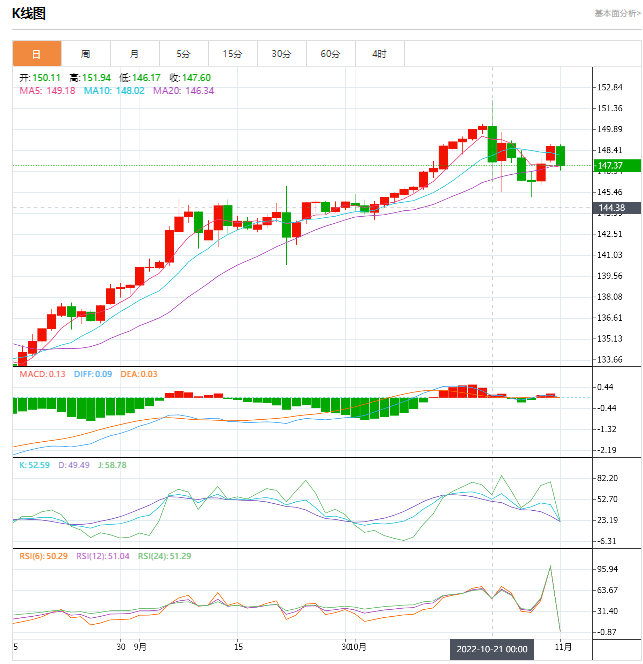Click the 9月 label on the time axis
This screenshot has width=643, height=664.
click(140, 647)
